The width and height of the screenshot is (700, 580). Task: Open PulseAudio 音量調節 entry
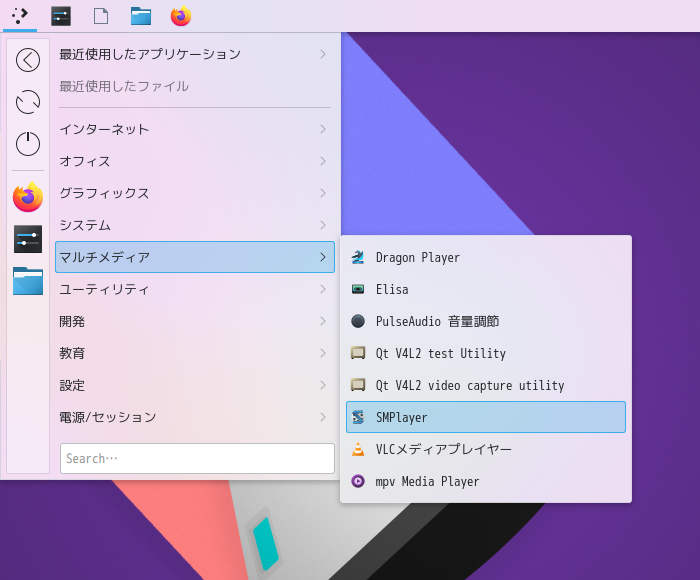pyautogui.click(x=486, y=321)
